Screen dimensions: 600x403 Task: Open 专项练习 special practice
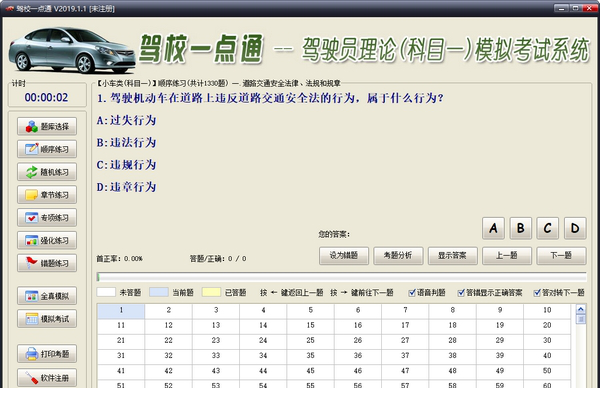47,217
